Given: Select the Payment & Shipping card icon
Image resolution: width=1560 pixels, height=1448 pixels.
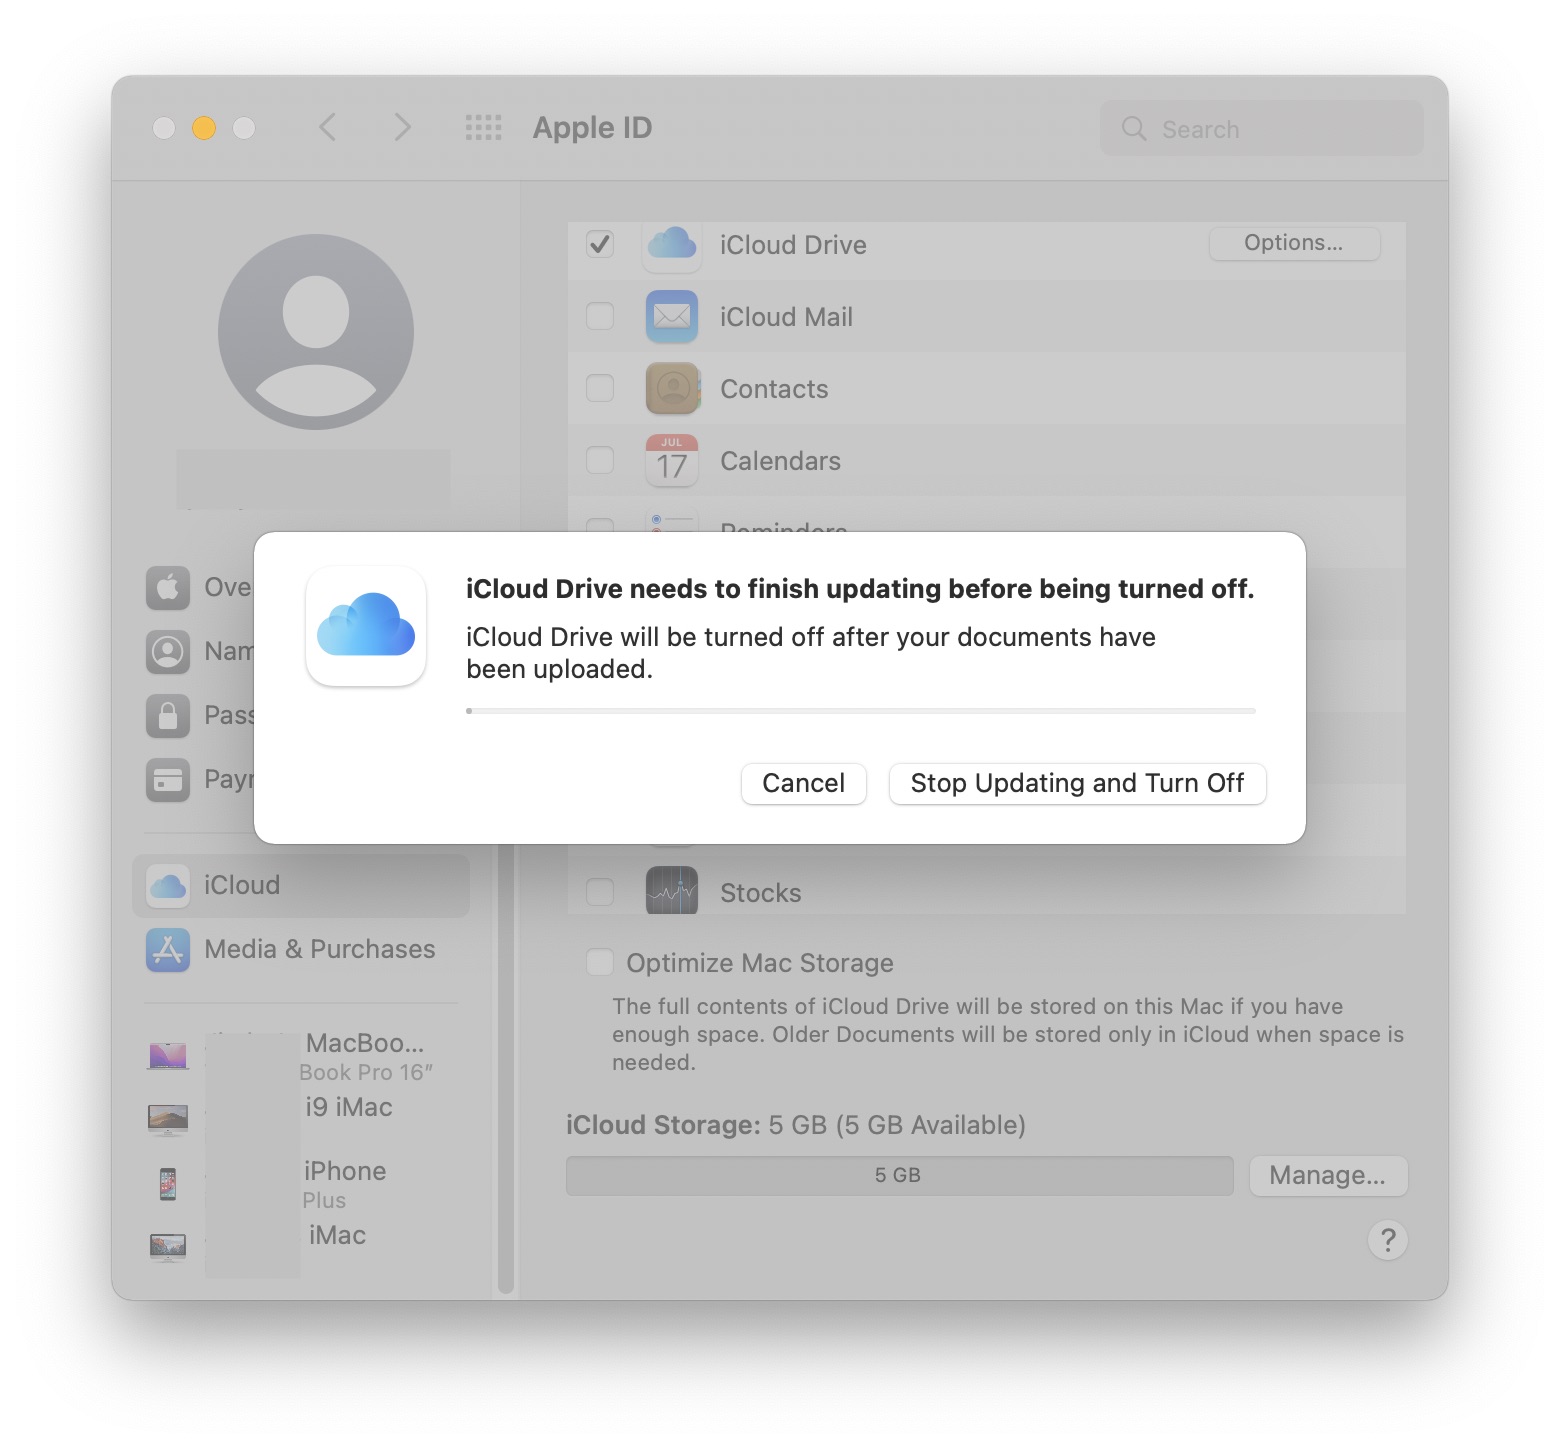Looking at the screenshot, I should pos(168,780).
